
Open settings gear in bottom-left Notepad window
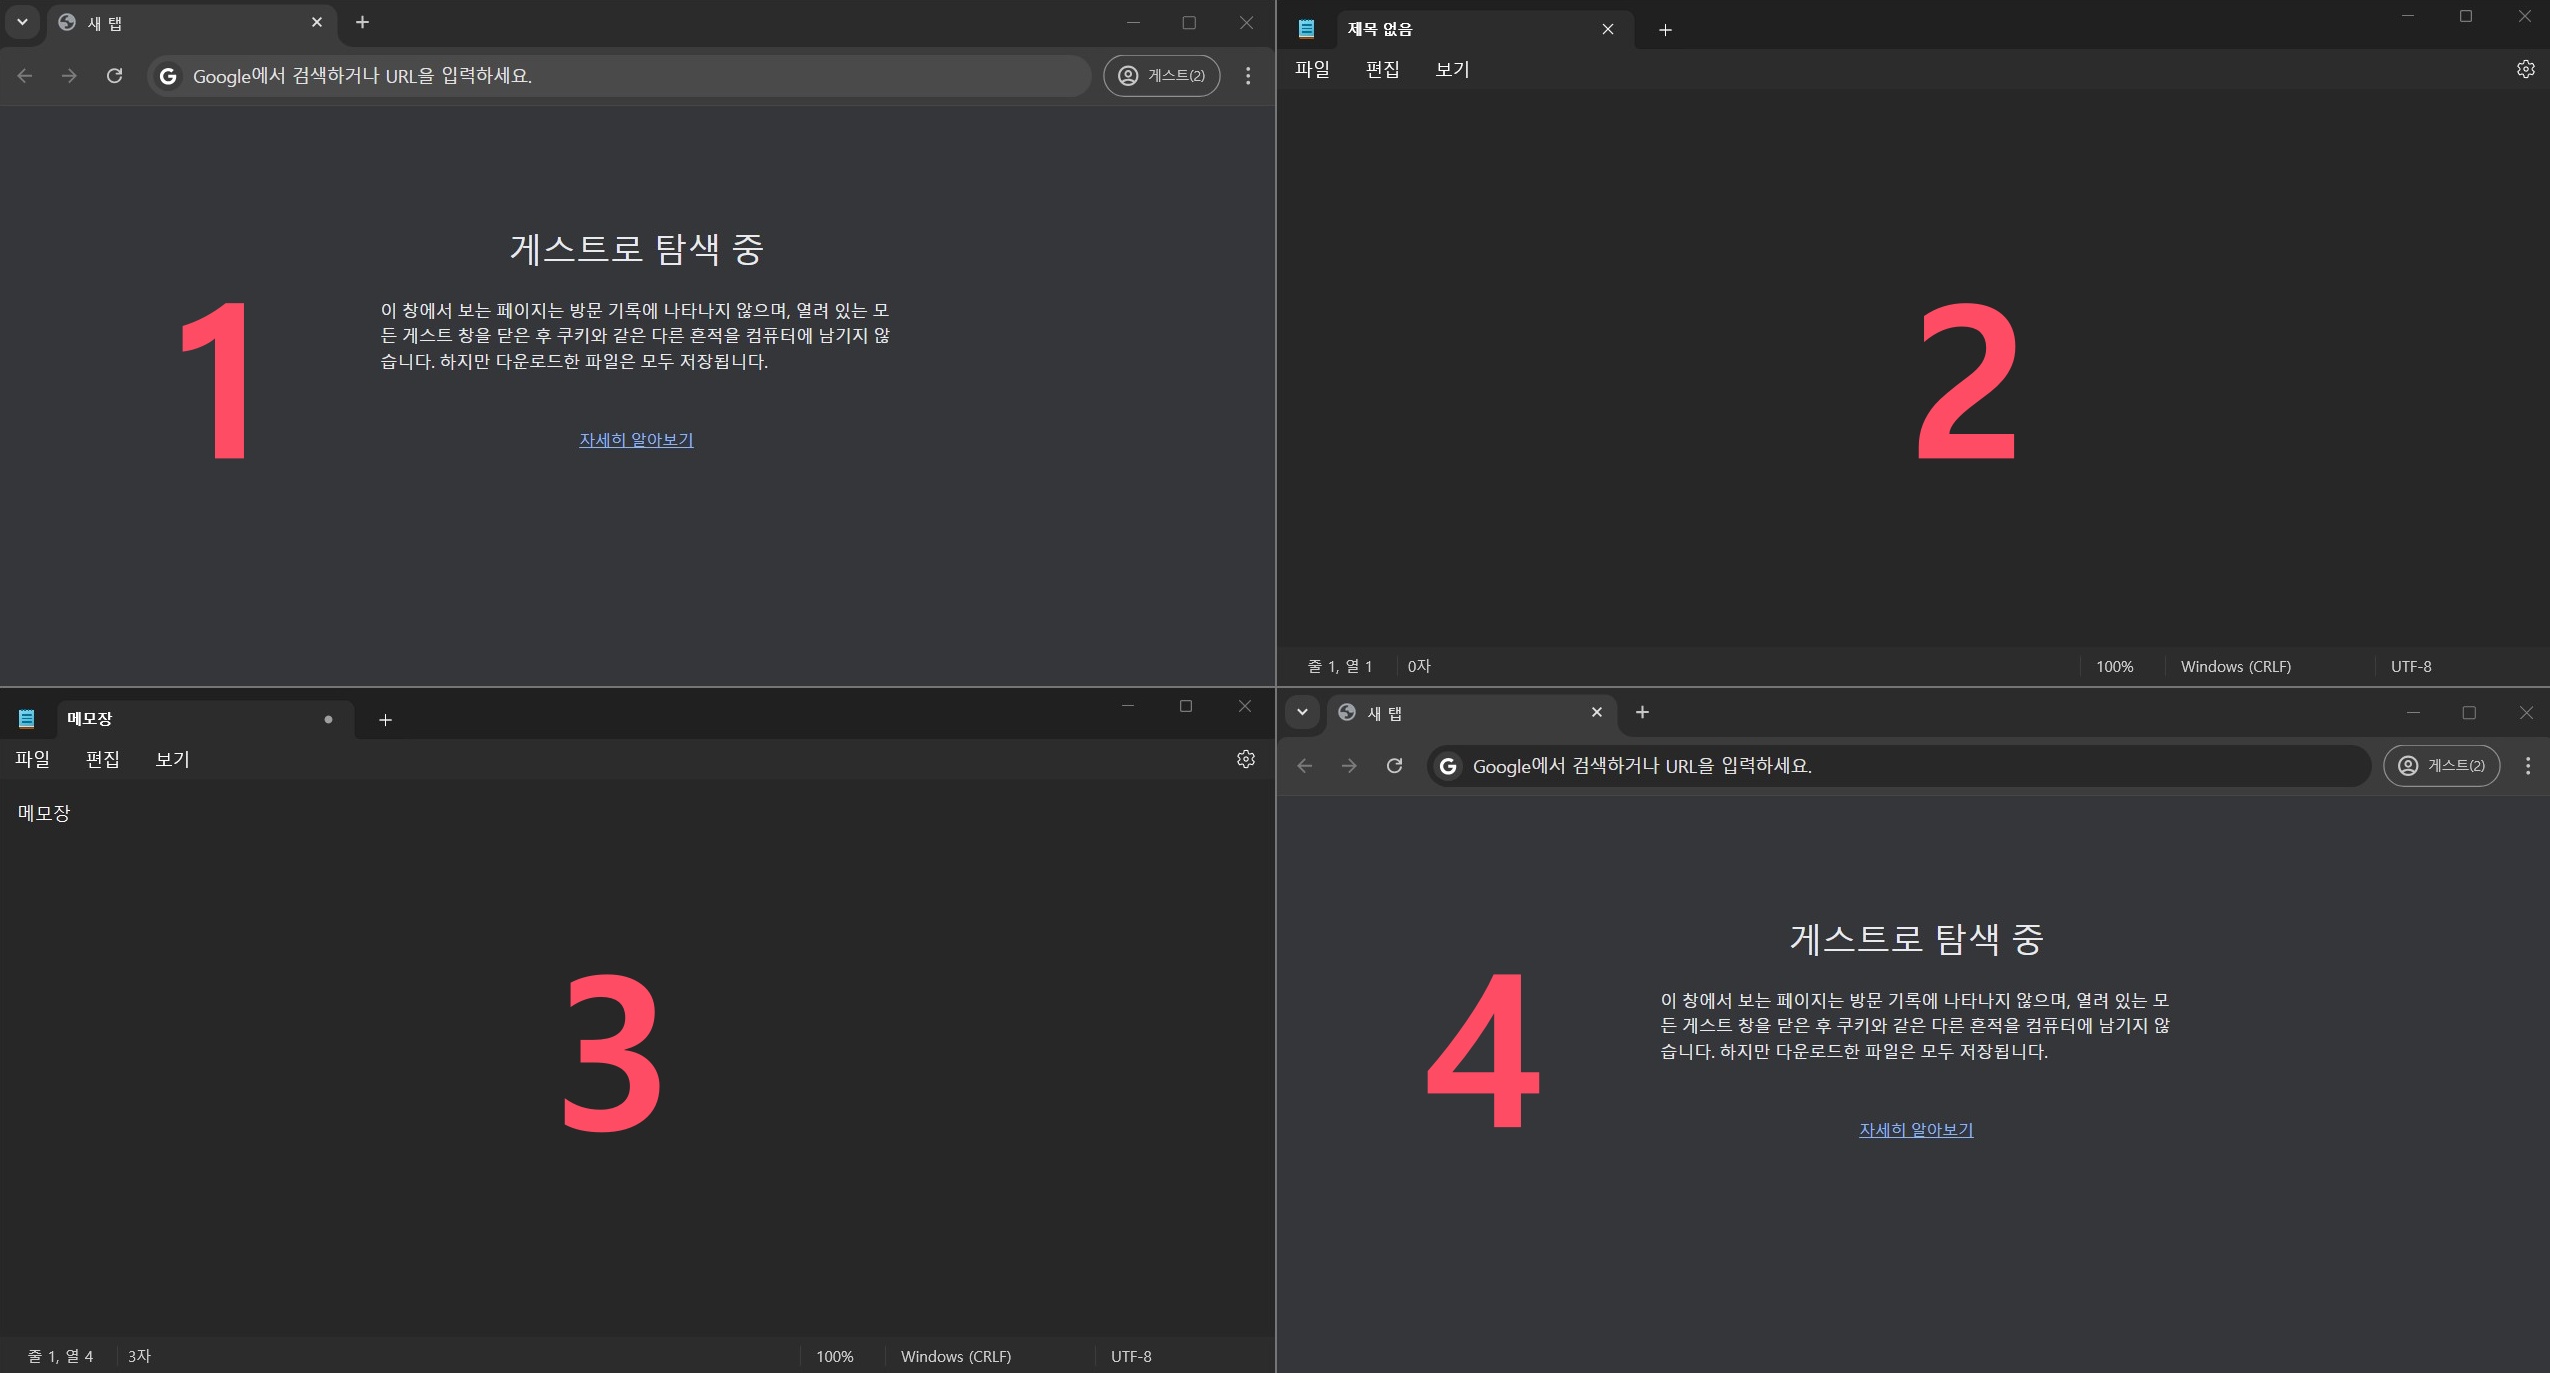[1245, 759]
